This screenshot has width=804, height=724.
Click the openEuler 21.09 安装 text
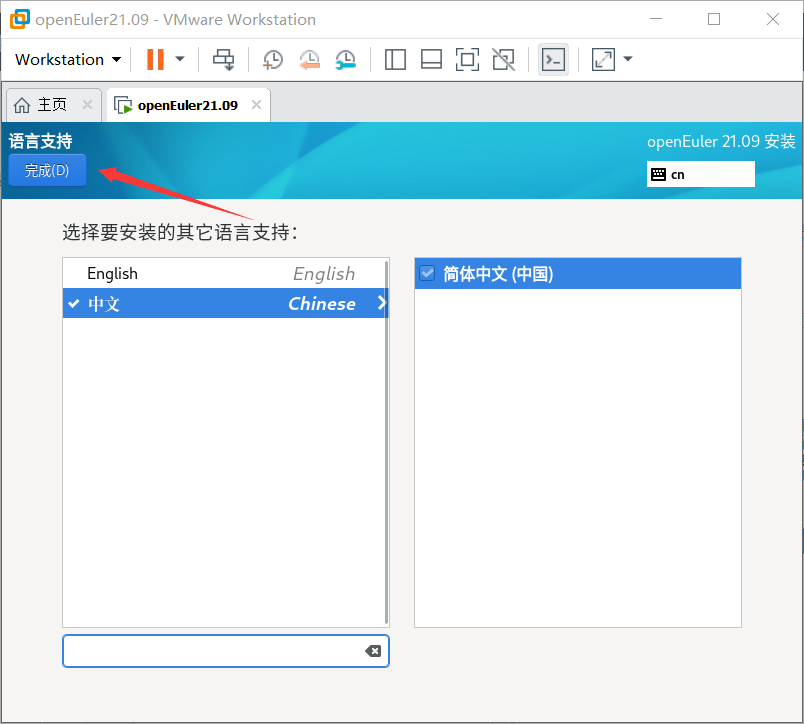[721, 141]
